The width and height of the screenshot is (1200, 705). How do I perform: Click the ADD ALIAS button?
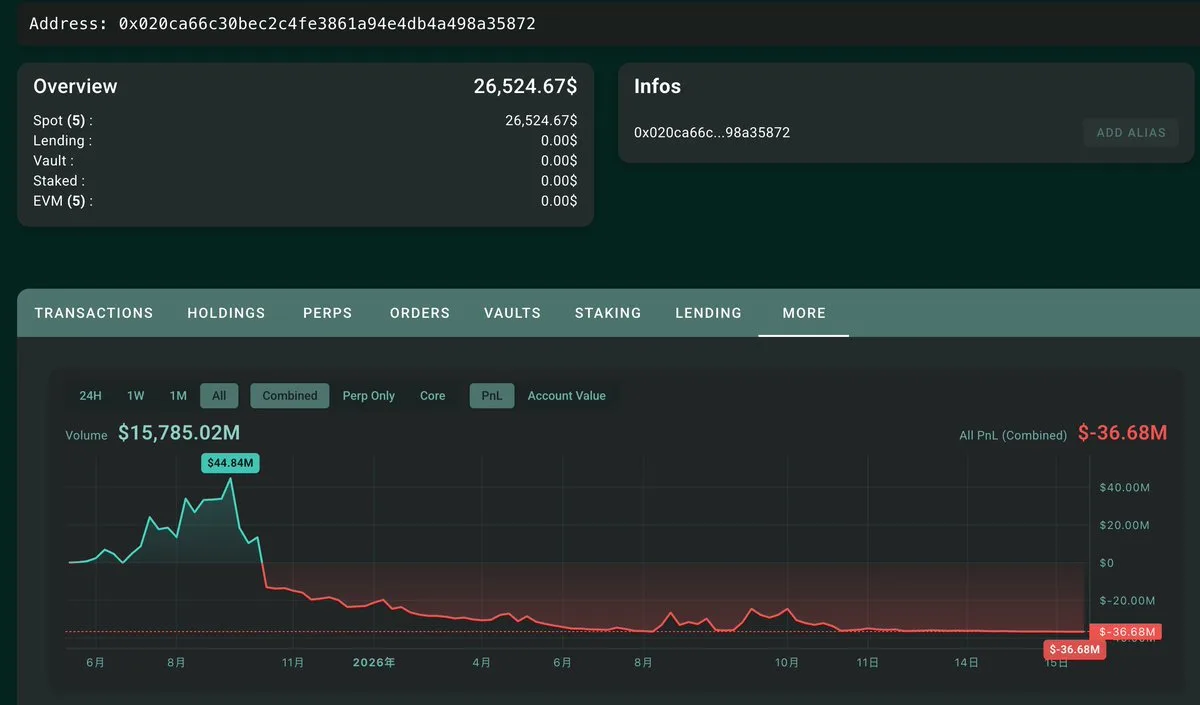[1131, 133]
